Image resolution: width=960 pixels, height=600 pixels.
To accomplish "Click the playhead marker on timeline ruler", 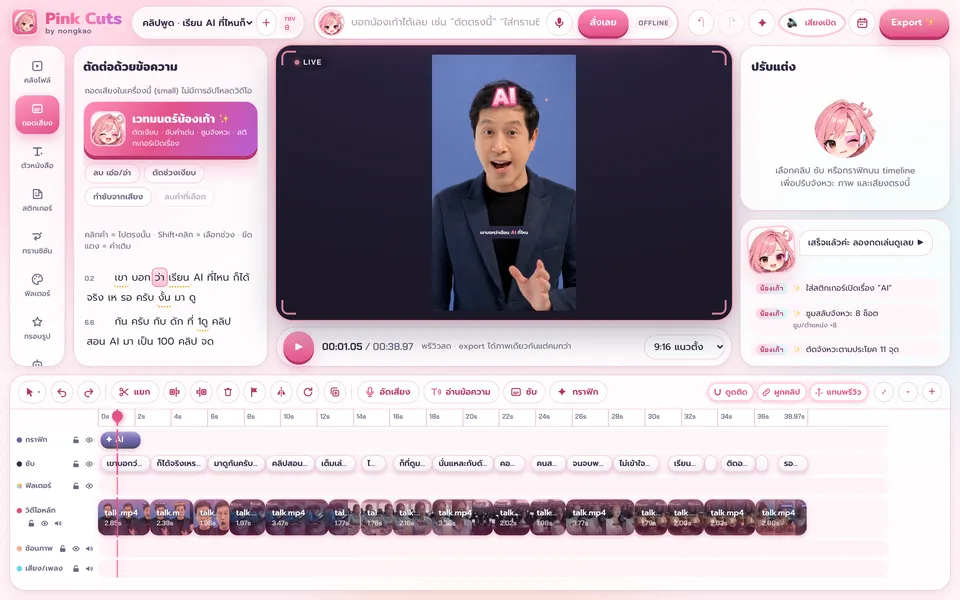I will 117,416.
